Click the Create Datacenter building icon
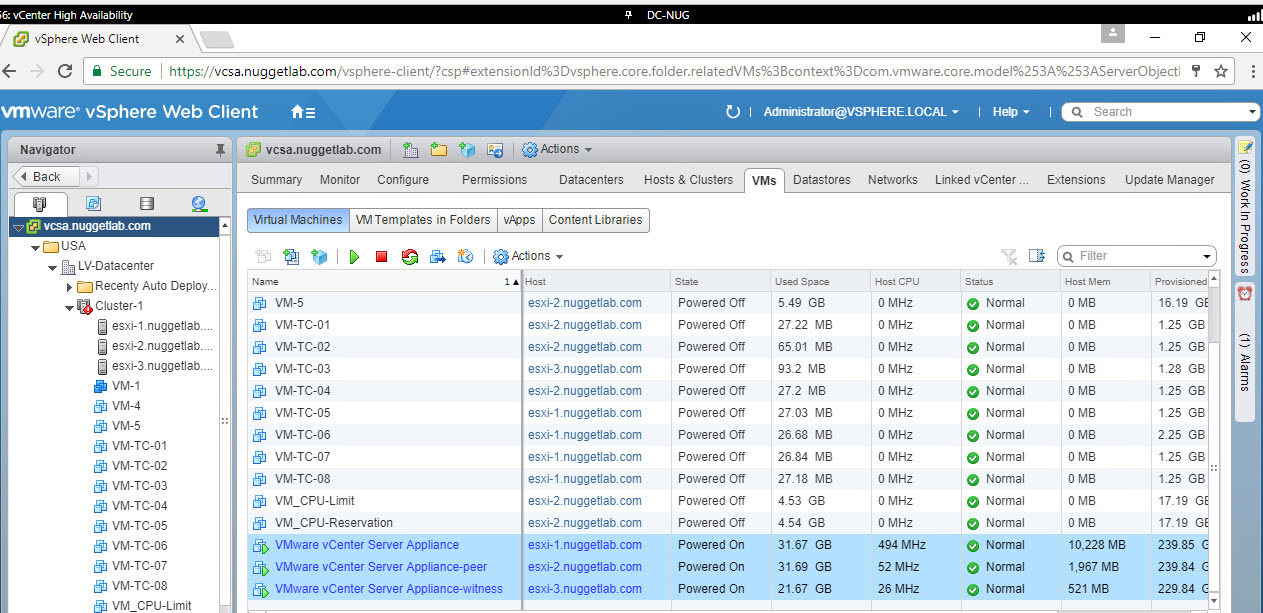 [411, 150]
